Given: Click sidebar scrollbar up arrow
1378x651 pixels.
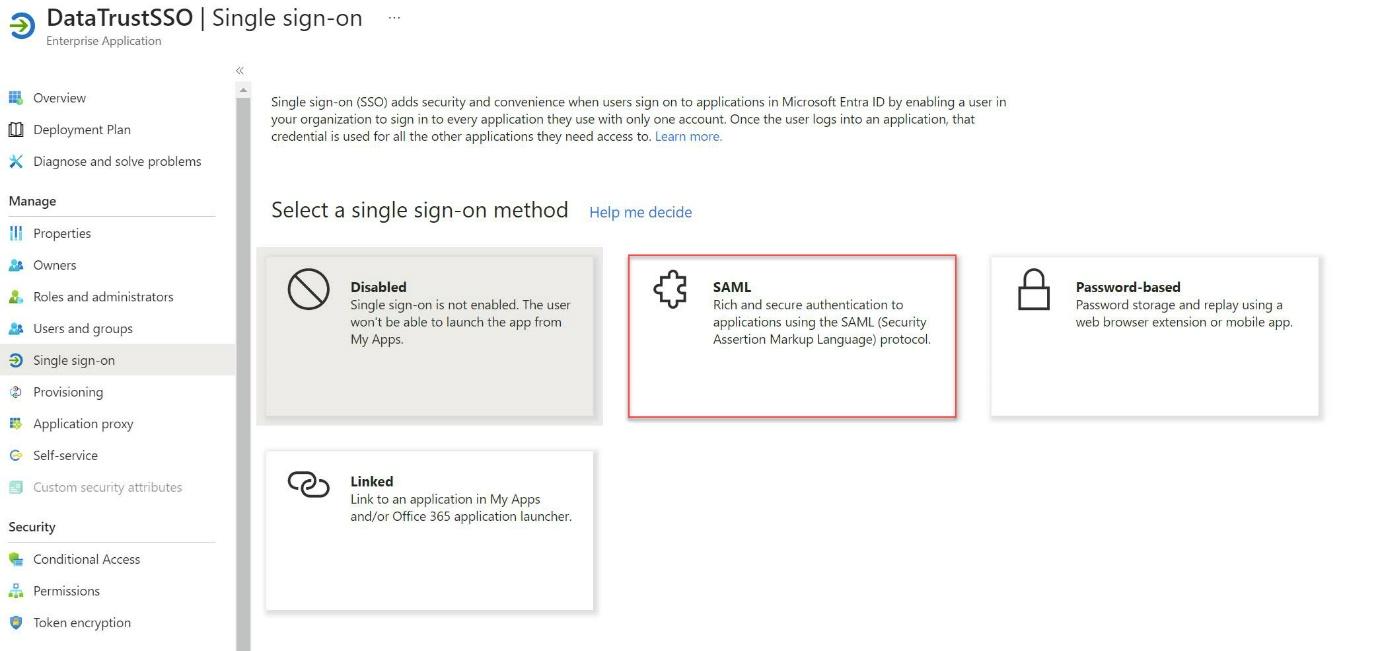Looking at the screenshot, I should click(243, 90).
